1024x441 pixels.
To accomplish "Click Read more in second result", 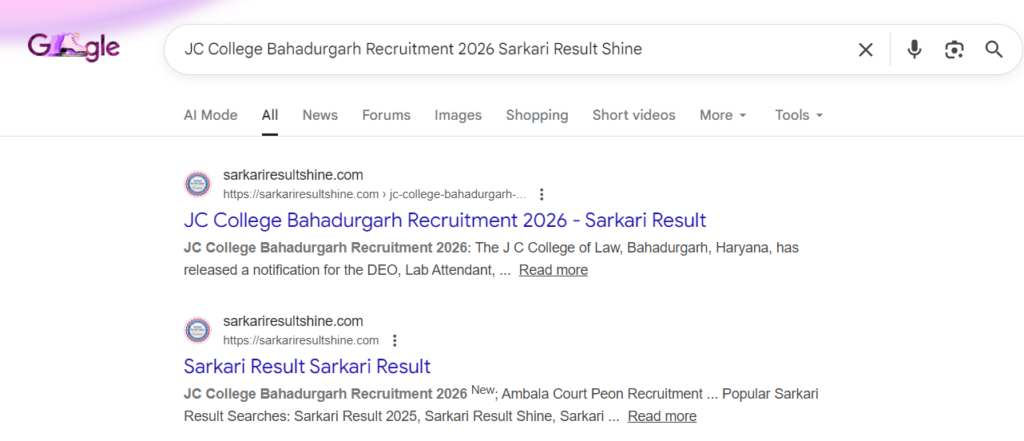I will (x=662, y=416).
